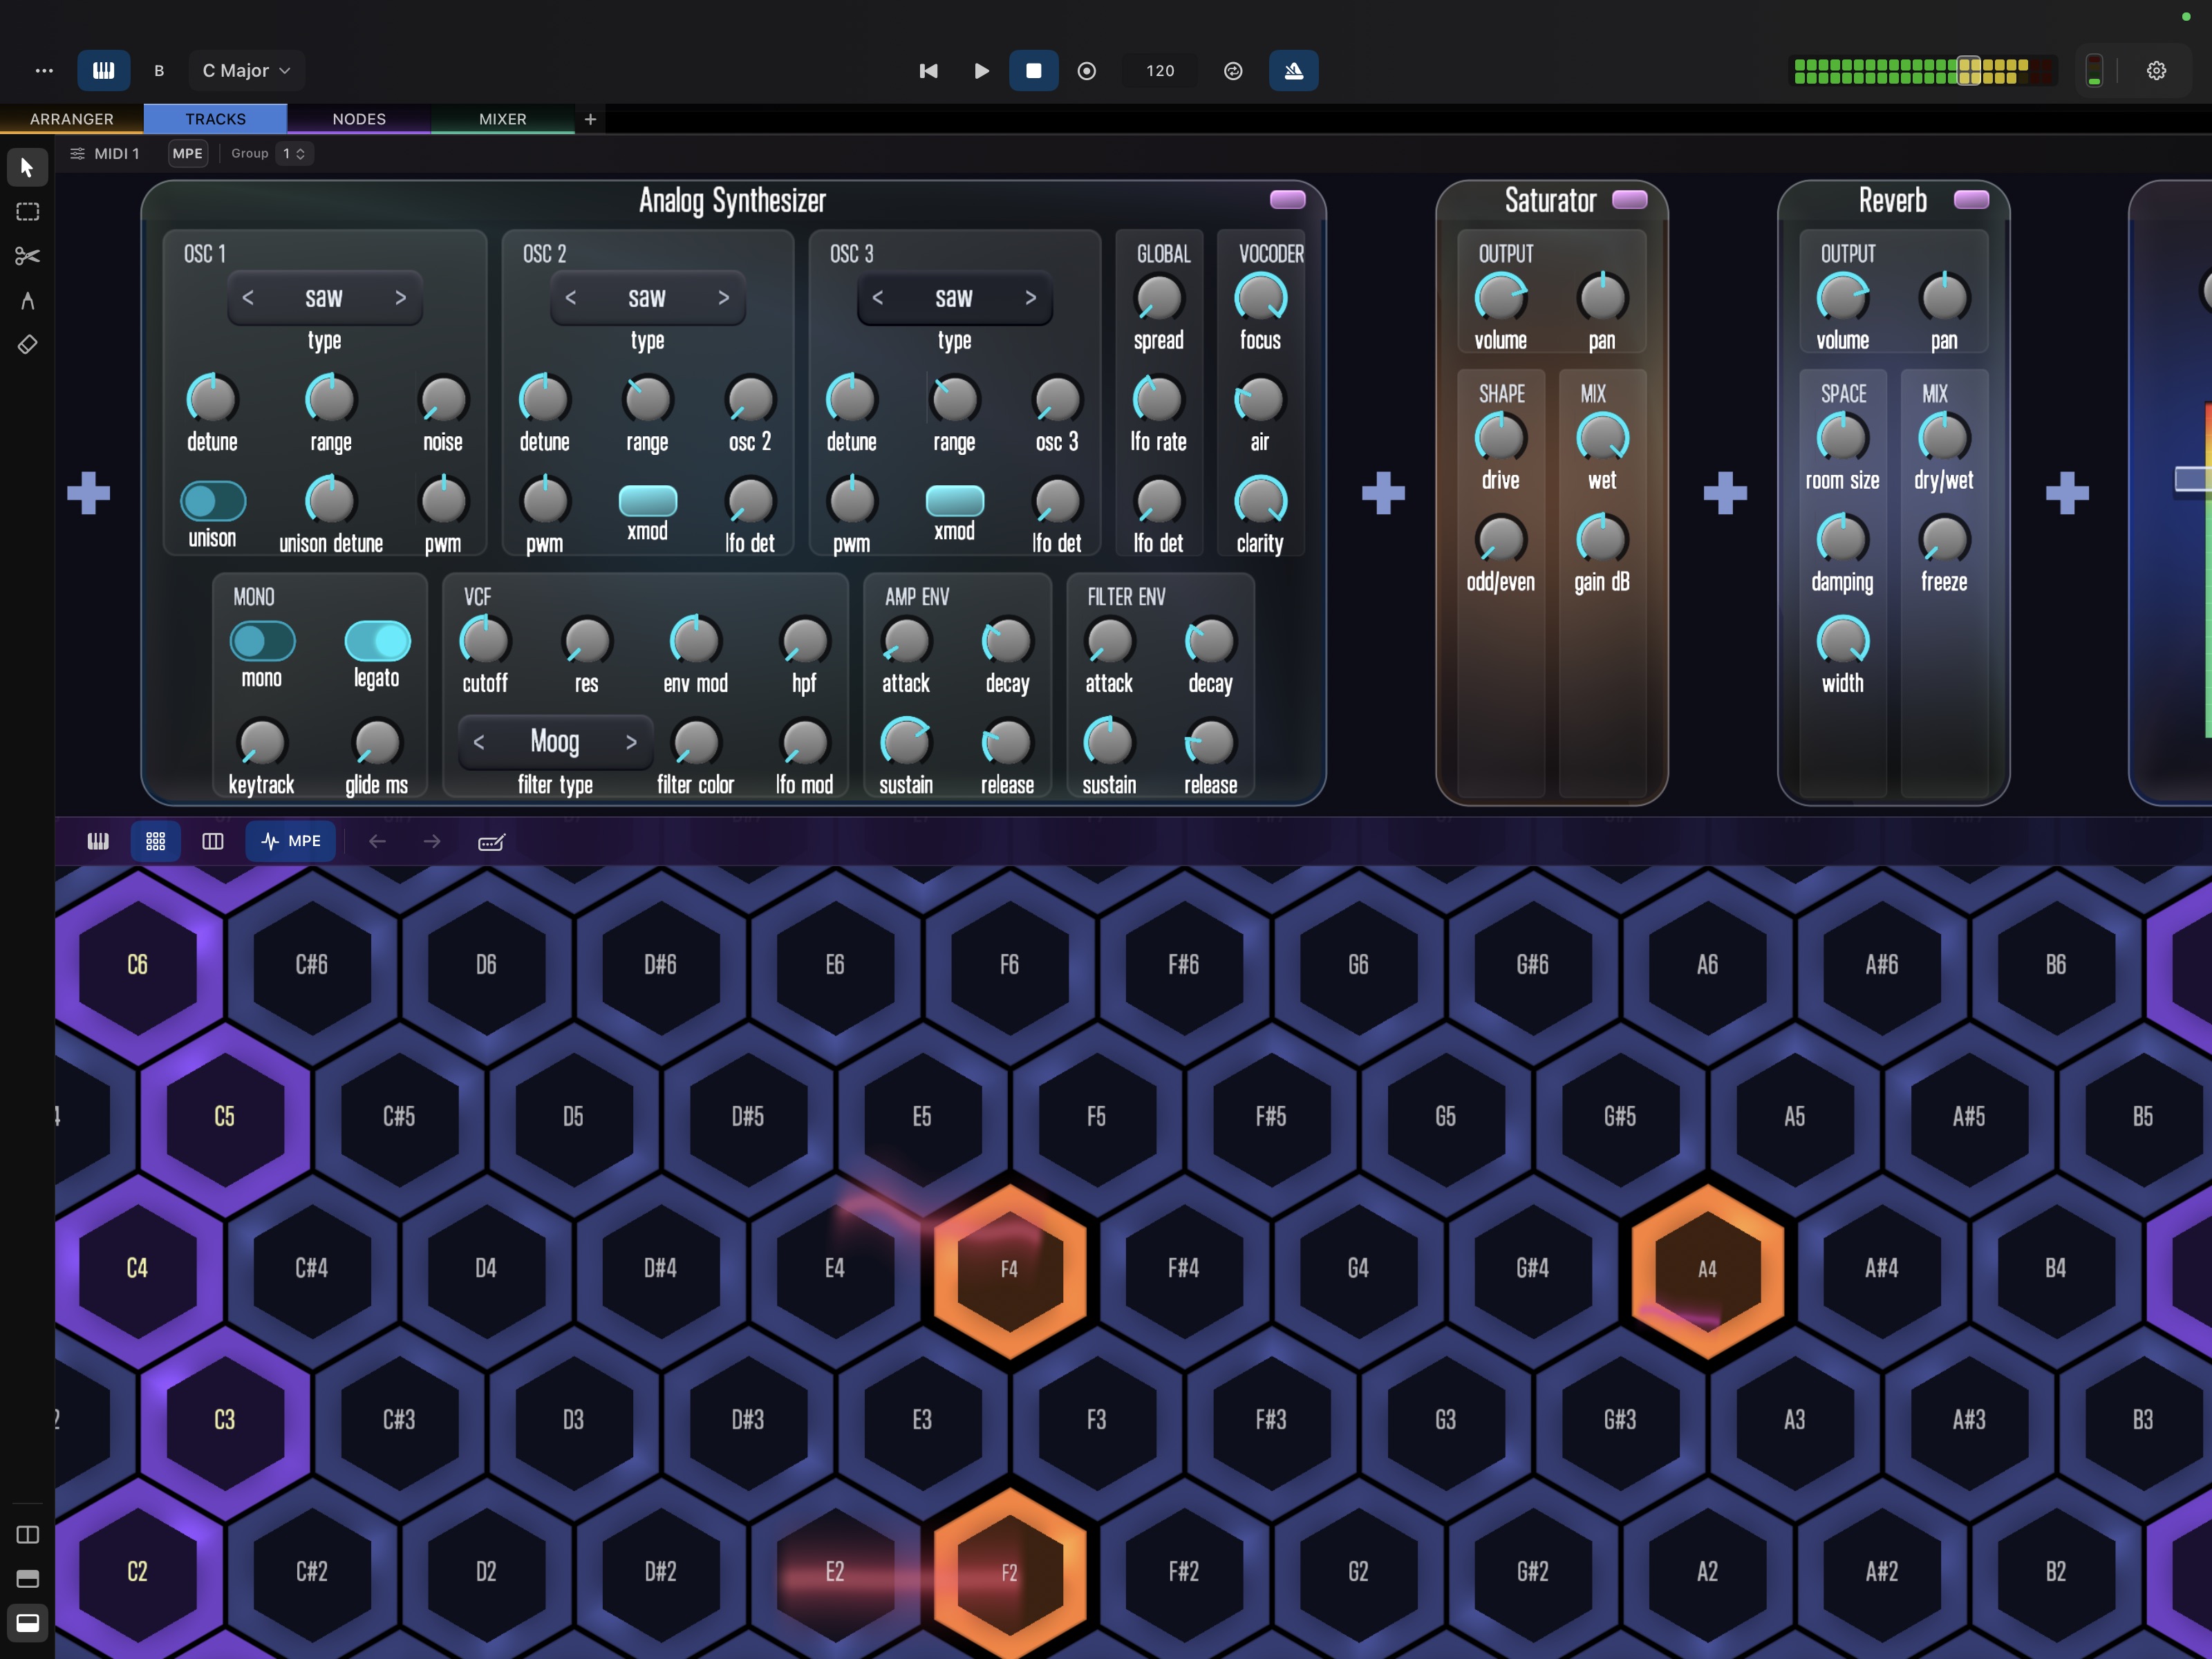The width and height of the screenshot is (2212, 1659).
Task: Switch to the ARRANGER tab
Action: [72, 119]
